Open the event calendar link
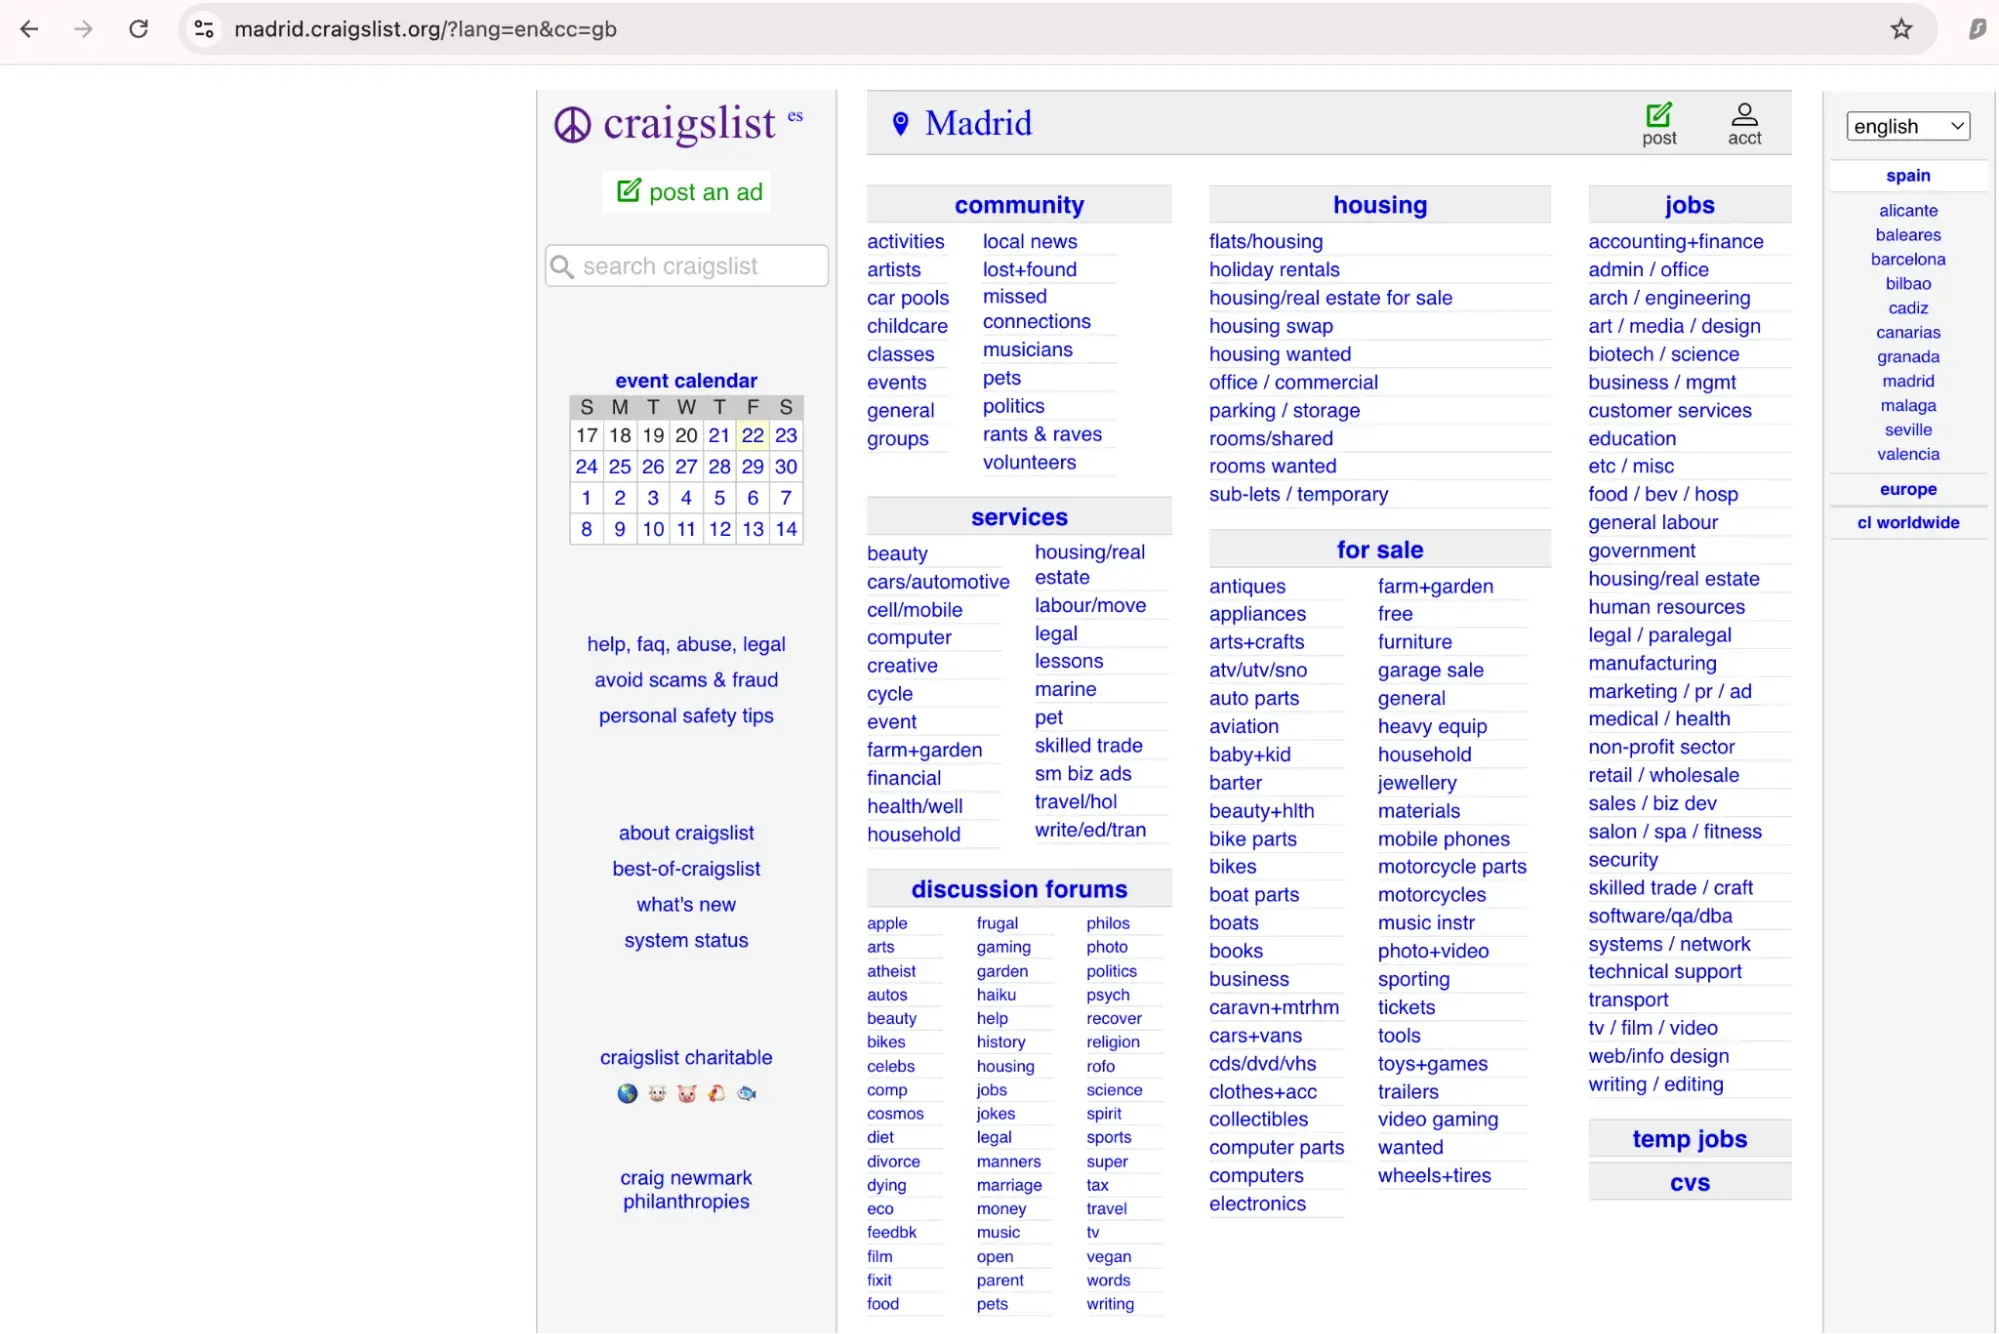 pyautogui.click(x=686, y=381)
